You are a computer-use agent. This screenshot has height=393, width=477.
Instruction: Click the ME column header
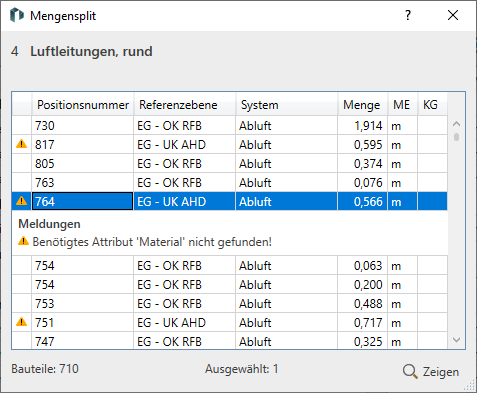(403, 105)
